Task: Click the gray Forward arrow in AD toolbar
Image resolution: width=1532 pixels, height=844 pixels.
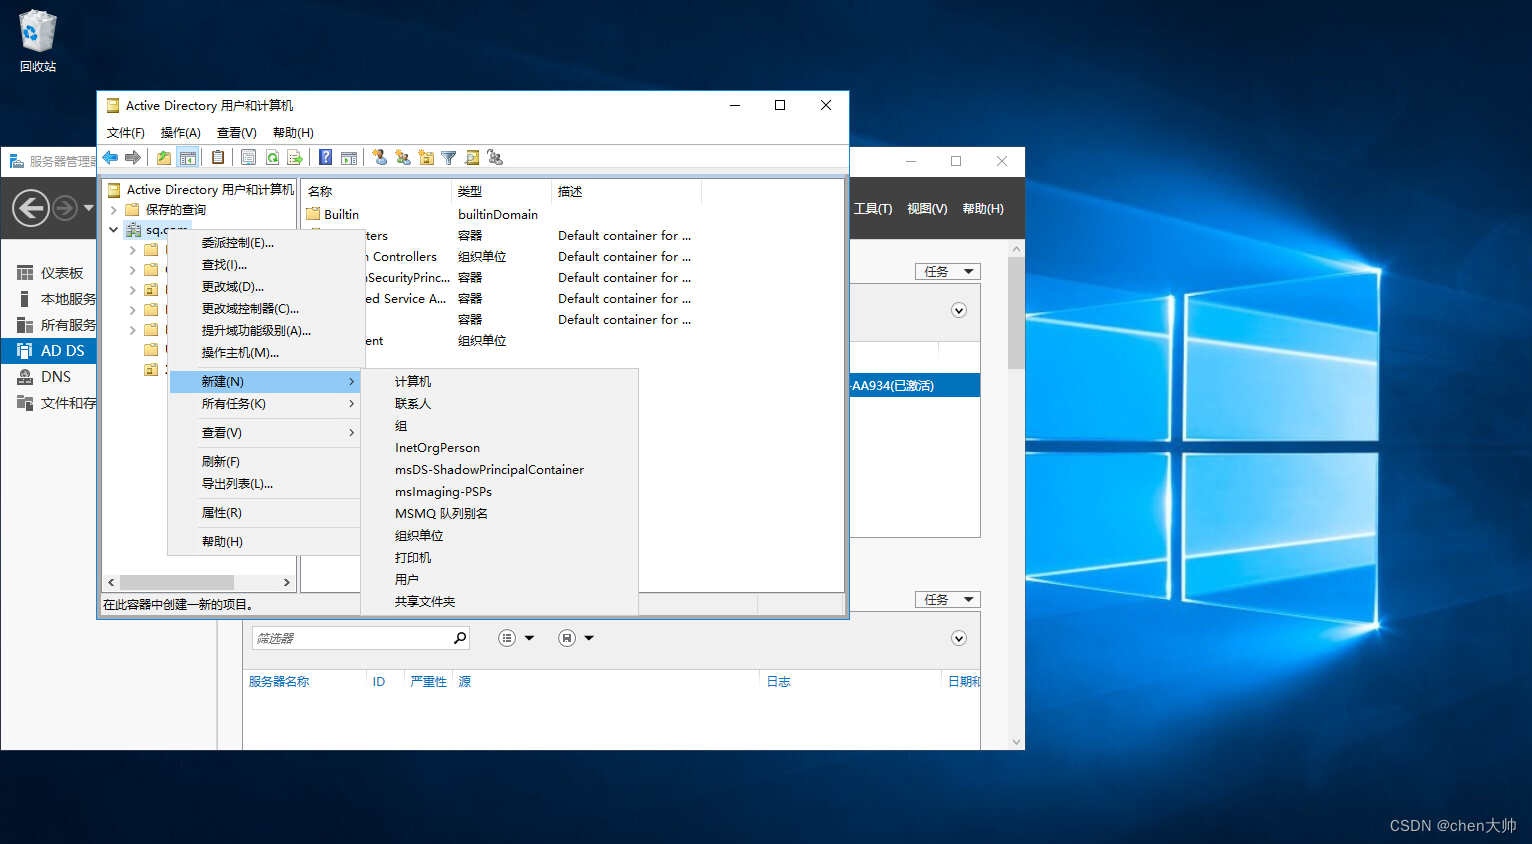Action: (x=133, y=157)
